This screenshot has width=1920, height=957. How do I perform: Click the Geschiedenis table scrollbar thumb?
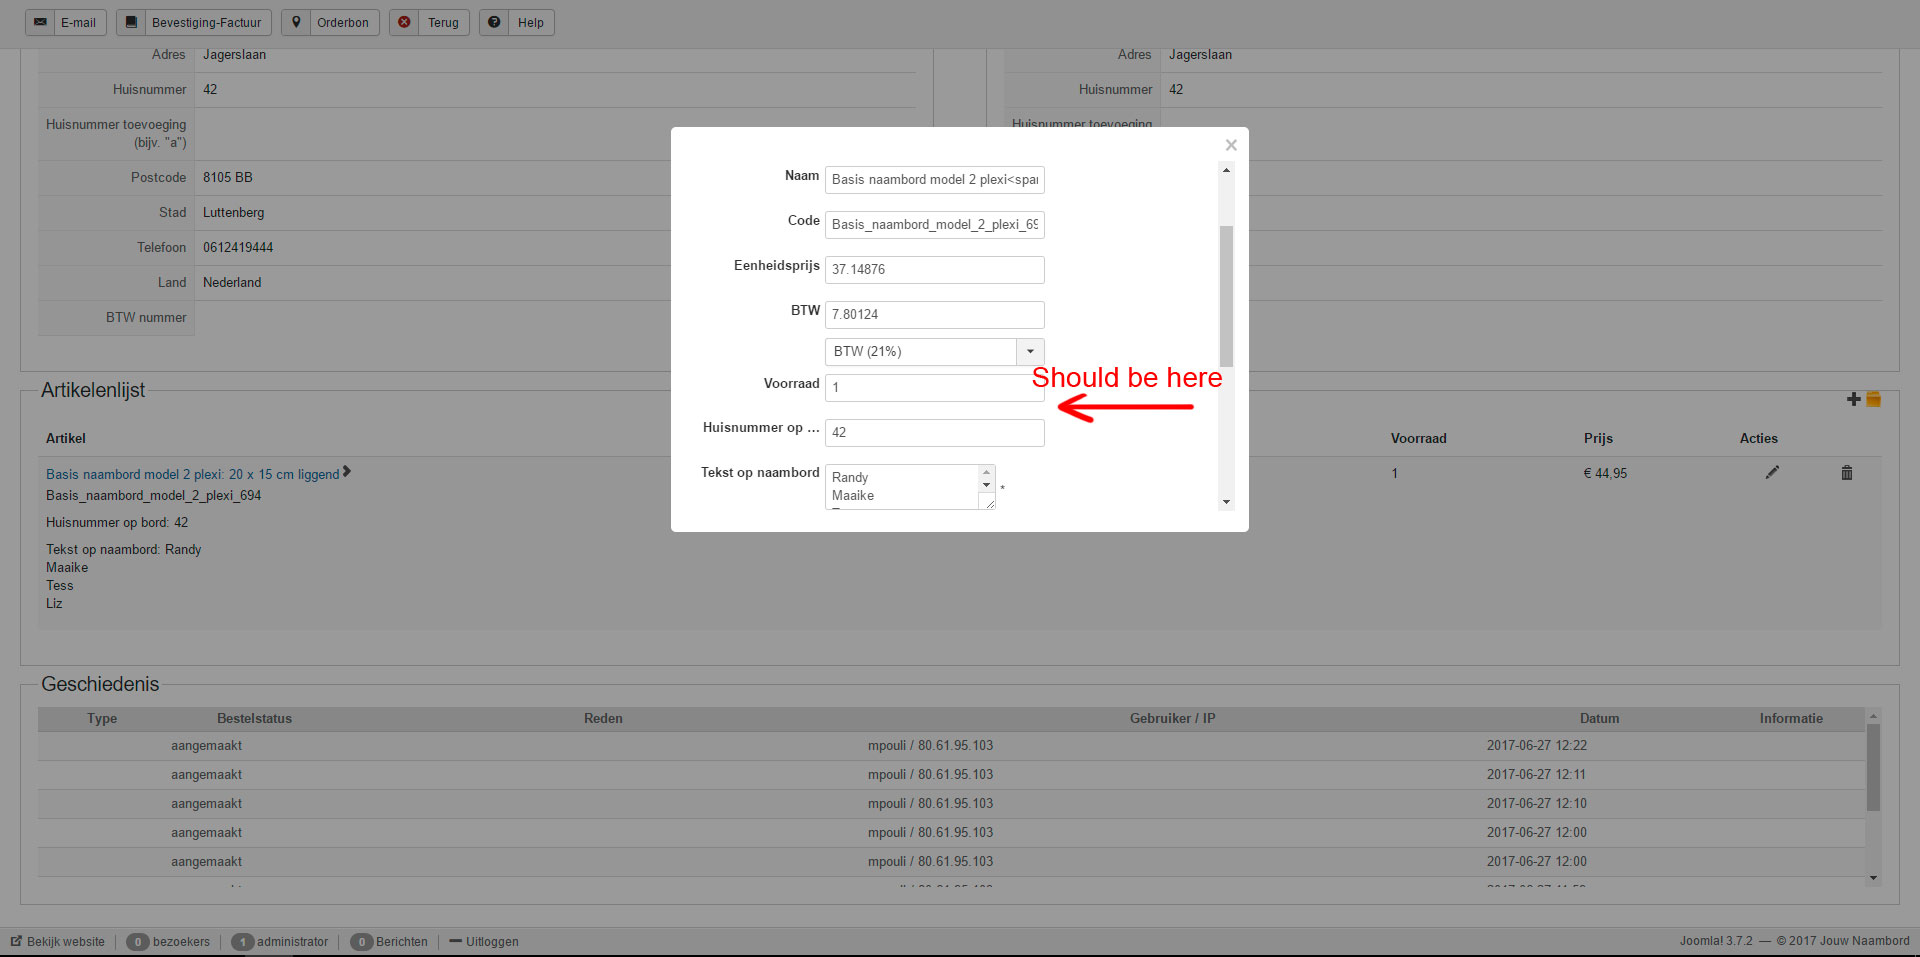(1873, 767)
